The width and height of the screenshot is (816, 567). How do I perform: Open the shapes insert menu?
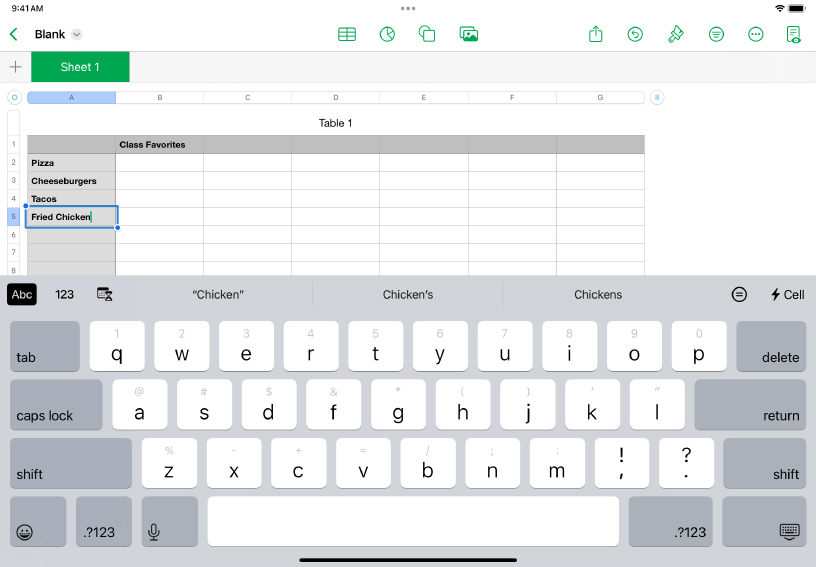coord(427,34)
